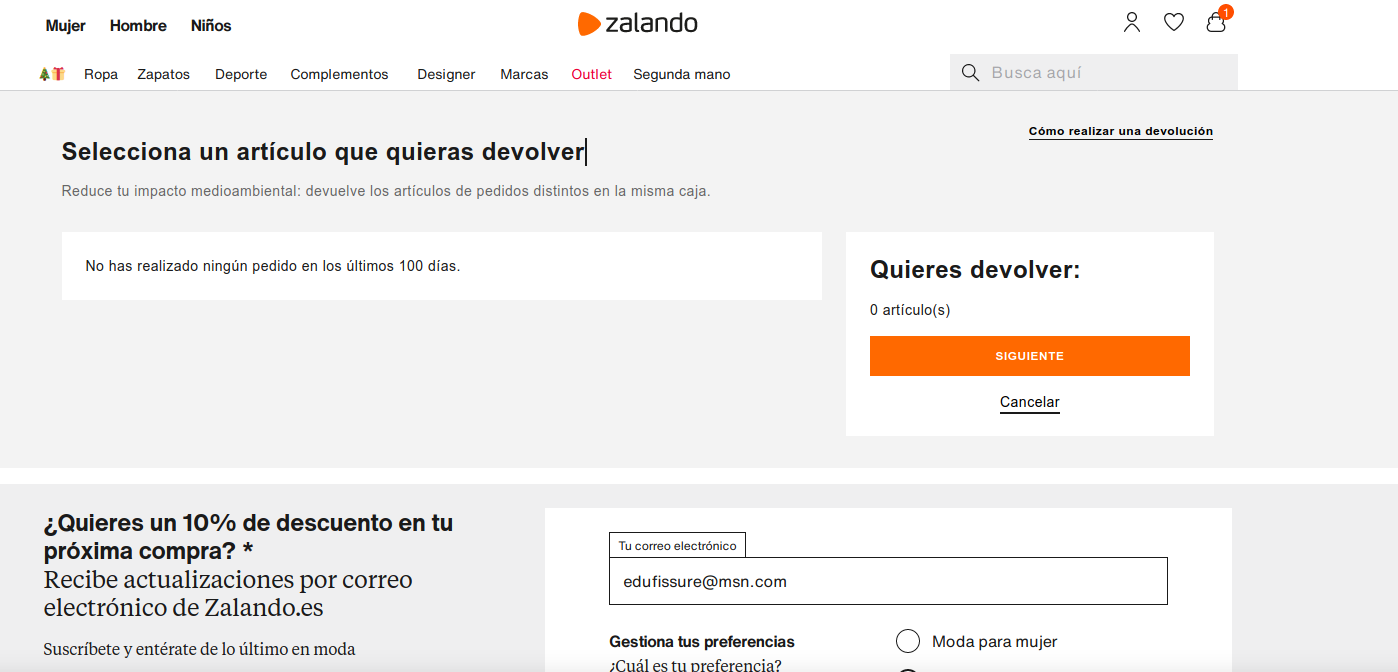The height and width of the screenshot is (672, 1398).
Task: Open the Deporte menu
Action: (241, 74)
